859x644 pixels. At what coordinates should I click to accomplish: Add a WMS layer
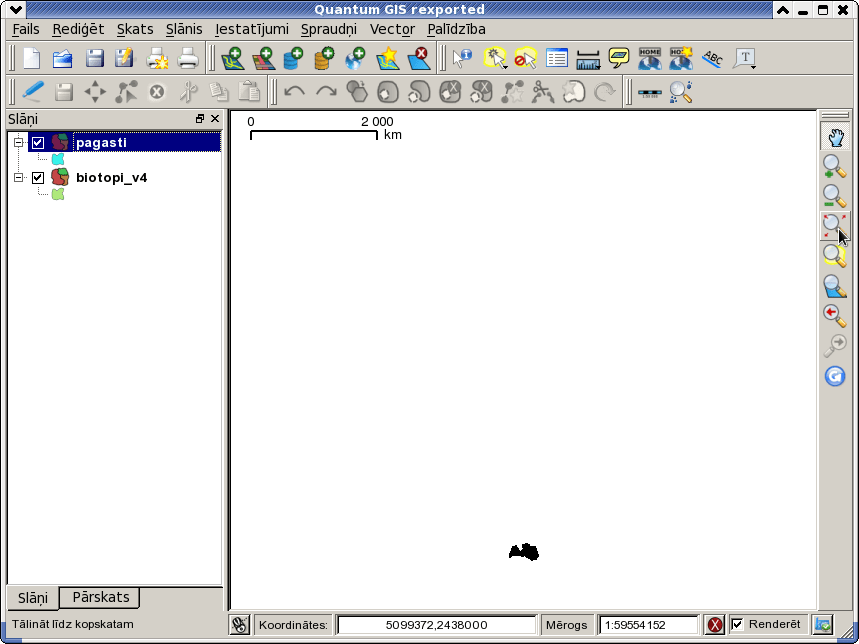click(x=355, y=58)
